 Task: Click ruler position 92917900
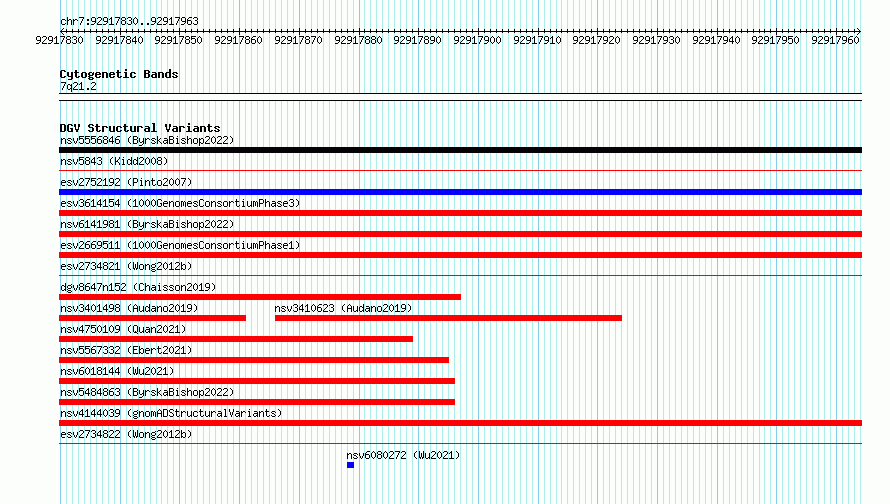(477, 40)
